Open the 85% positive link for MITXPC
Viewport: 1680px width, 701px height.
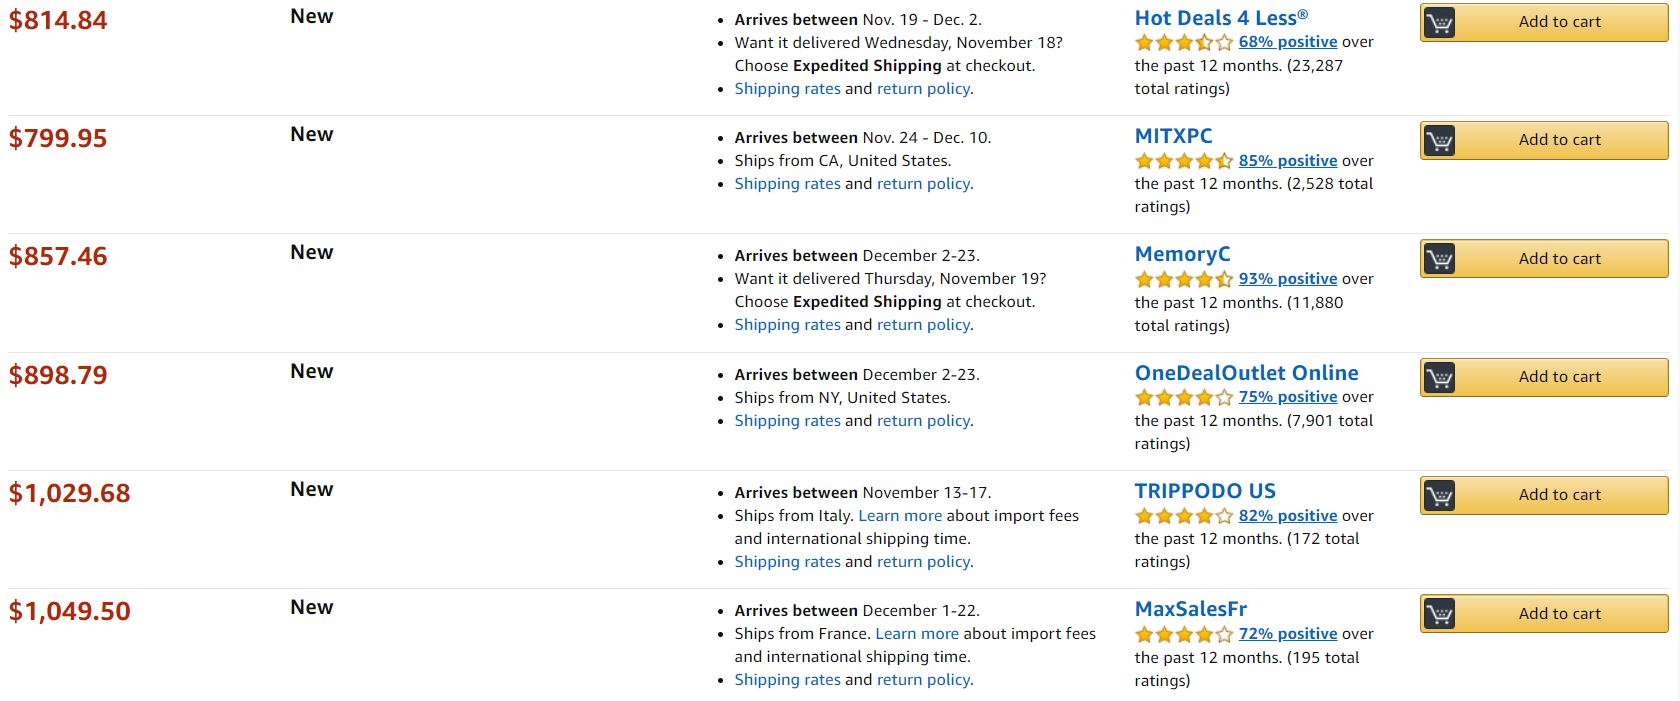[x=1288, y=161]
